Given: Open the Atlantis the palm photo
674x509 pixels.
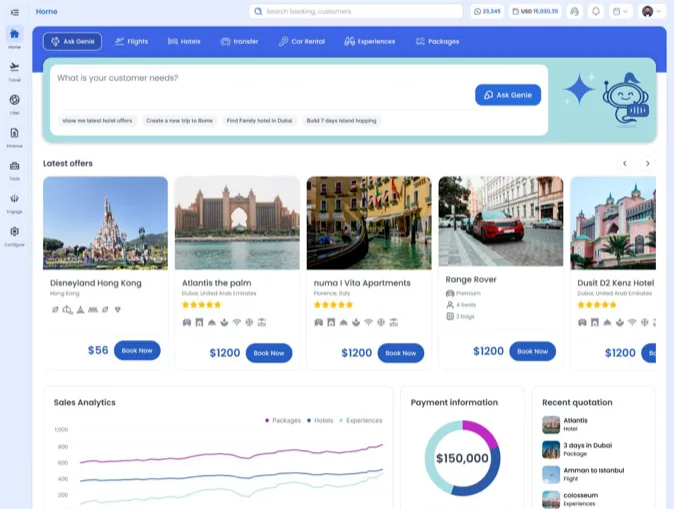Looking at the screenshot, I should pos(237,223).
